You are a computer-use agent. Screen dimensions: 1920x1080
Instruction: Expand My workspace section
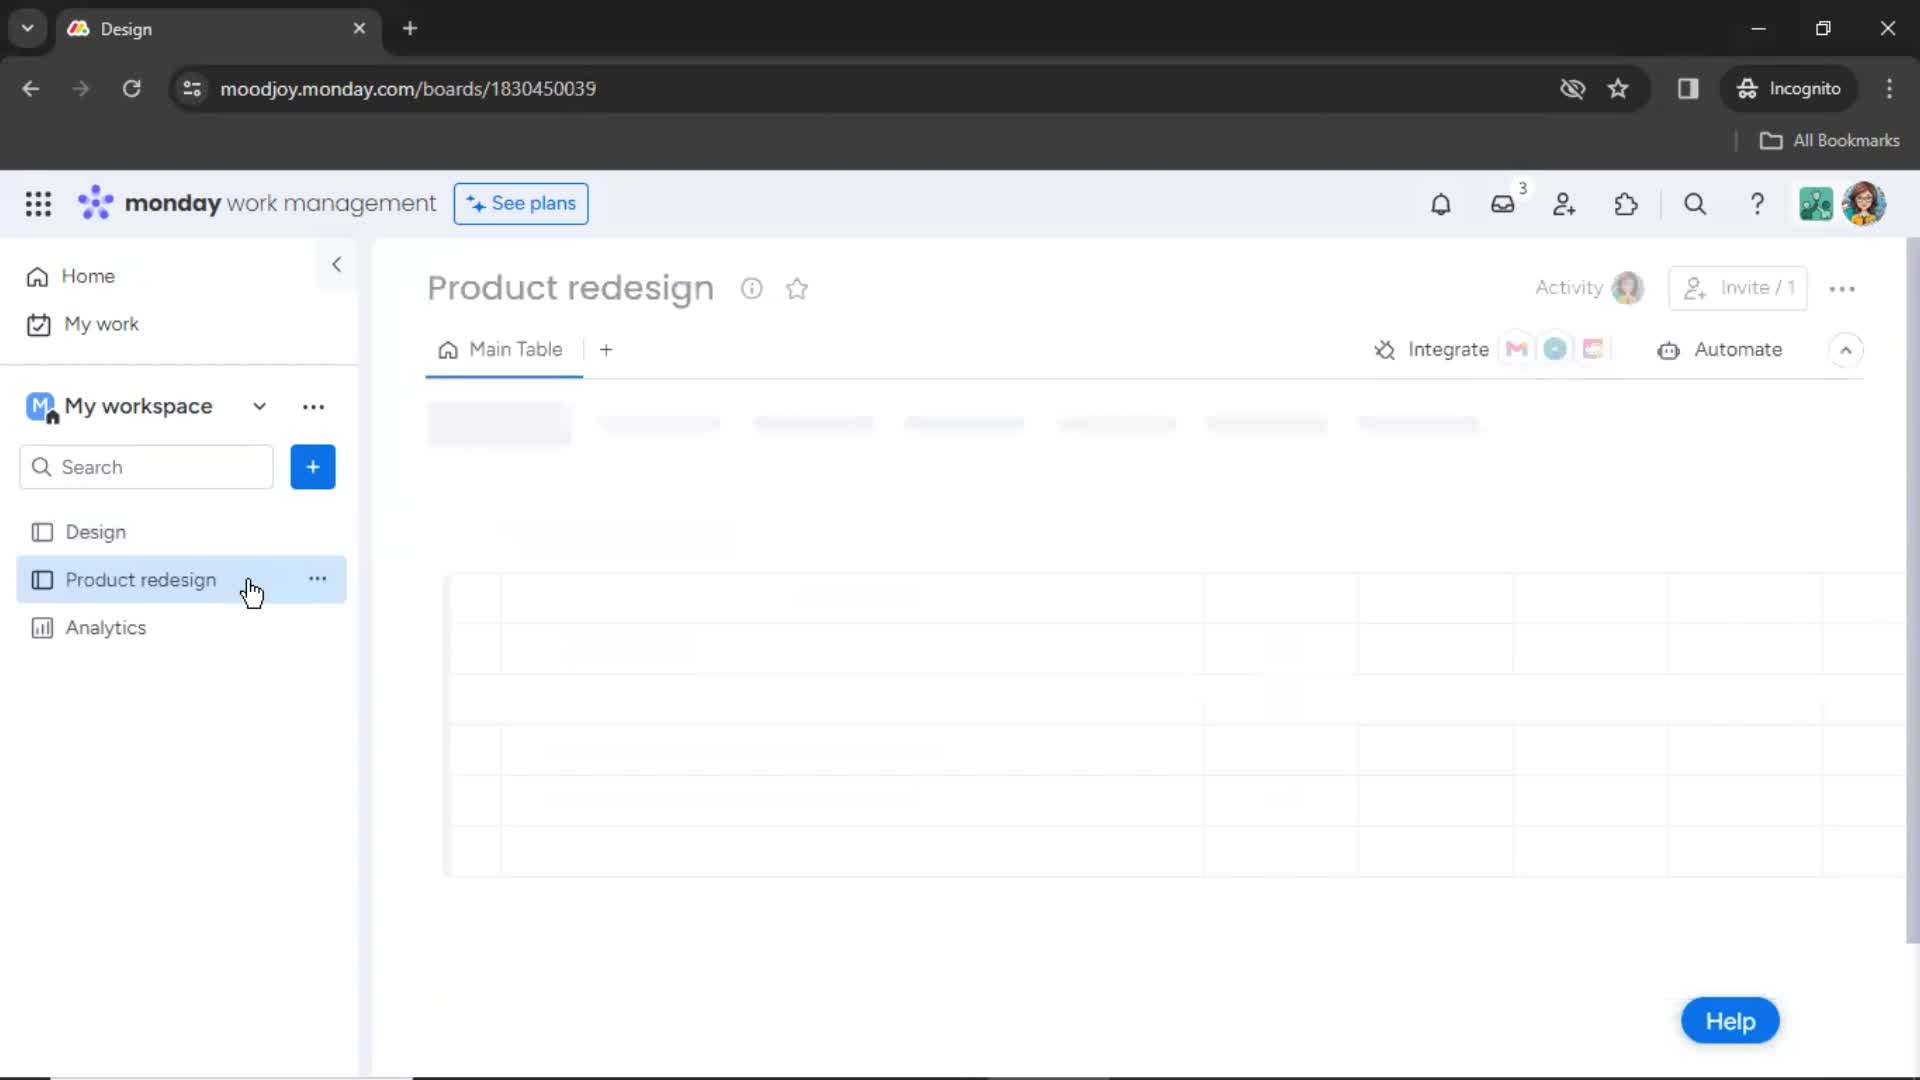pos(258,406)
